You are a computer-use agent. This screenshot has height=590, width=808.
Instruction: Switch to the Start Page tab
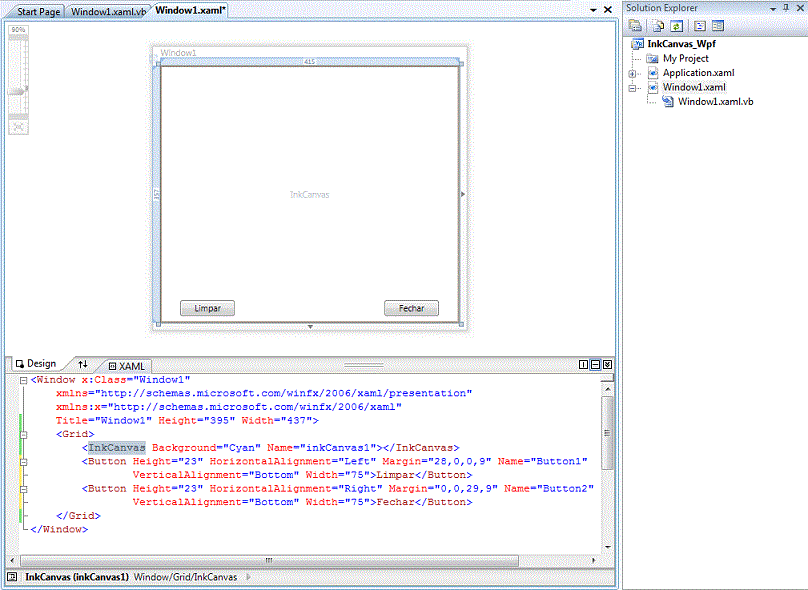(x=38, y=11)
